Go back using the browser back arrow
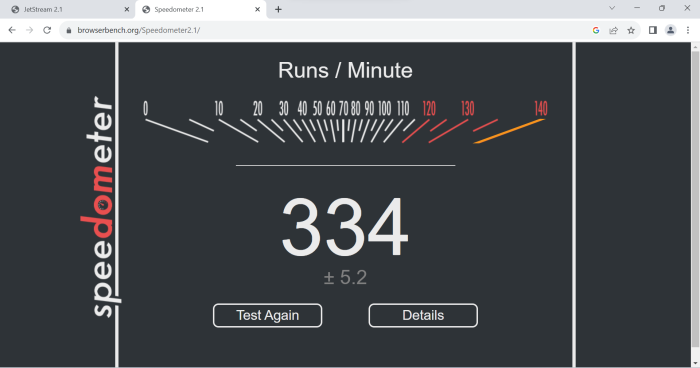700x368 pixels. (12, 30)
